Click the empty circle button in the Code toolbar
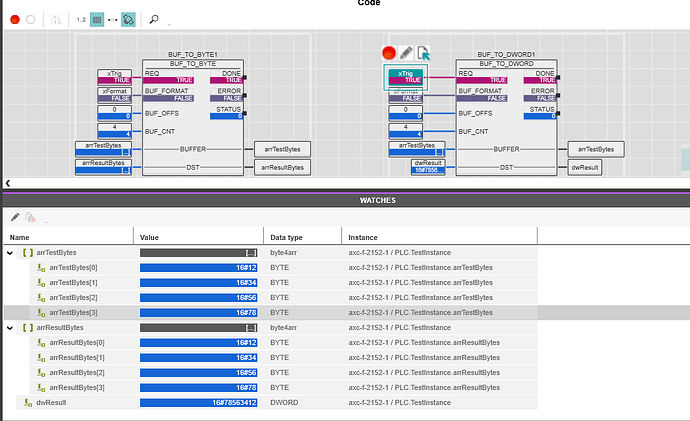This screenshot has height=421, width=690. tap(31, 19)
